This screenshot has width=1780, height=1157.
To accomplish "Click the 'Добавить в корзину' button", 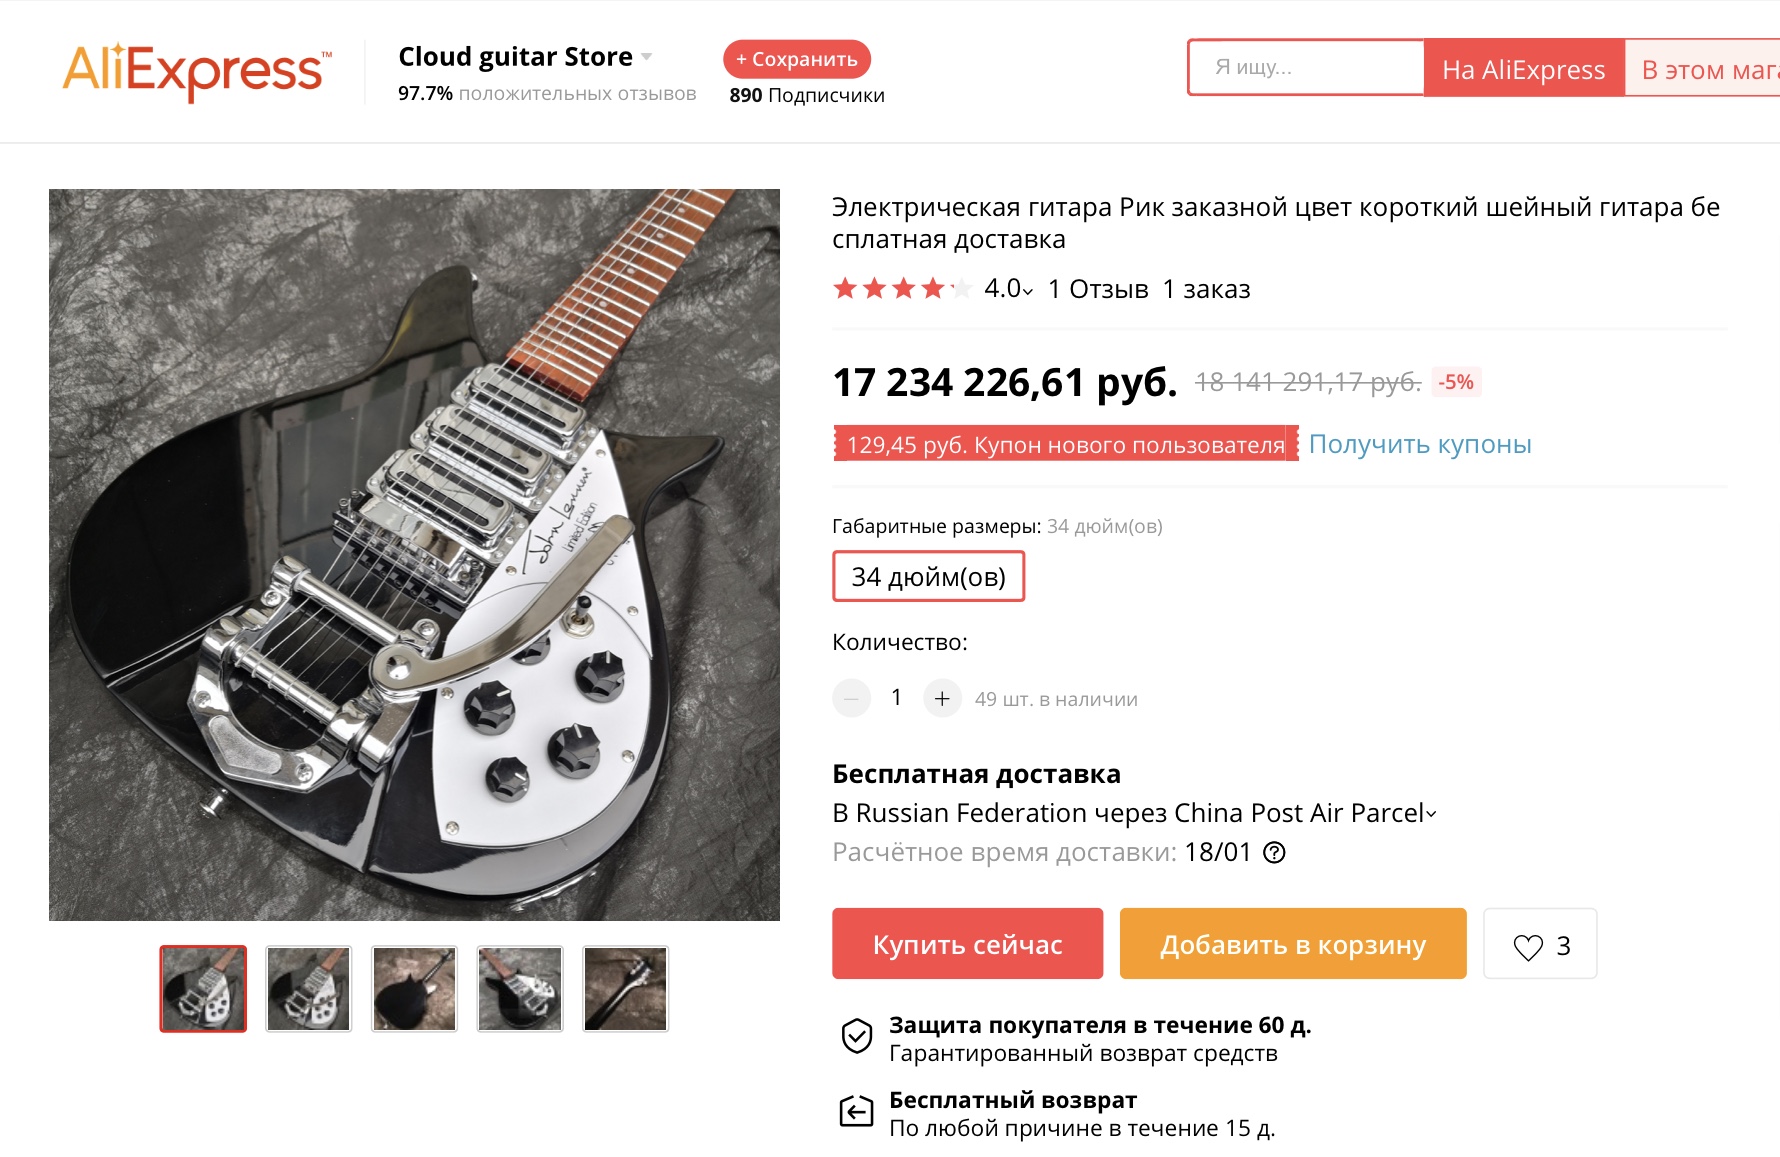I will 1292,944.
